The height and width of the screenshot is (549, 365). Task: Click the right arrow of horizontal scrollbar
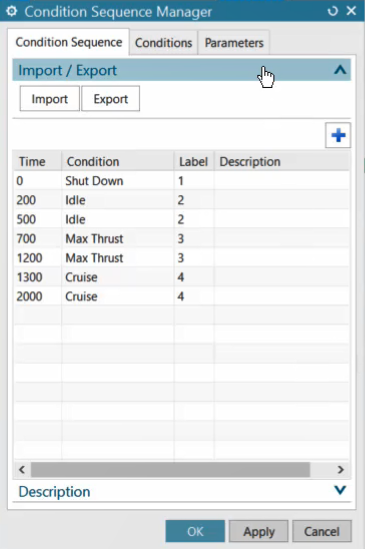click(340, 470)
